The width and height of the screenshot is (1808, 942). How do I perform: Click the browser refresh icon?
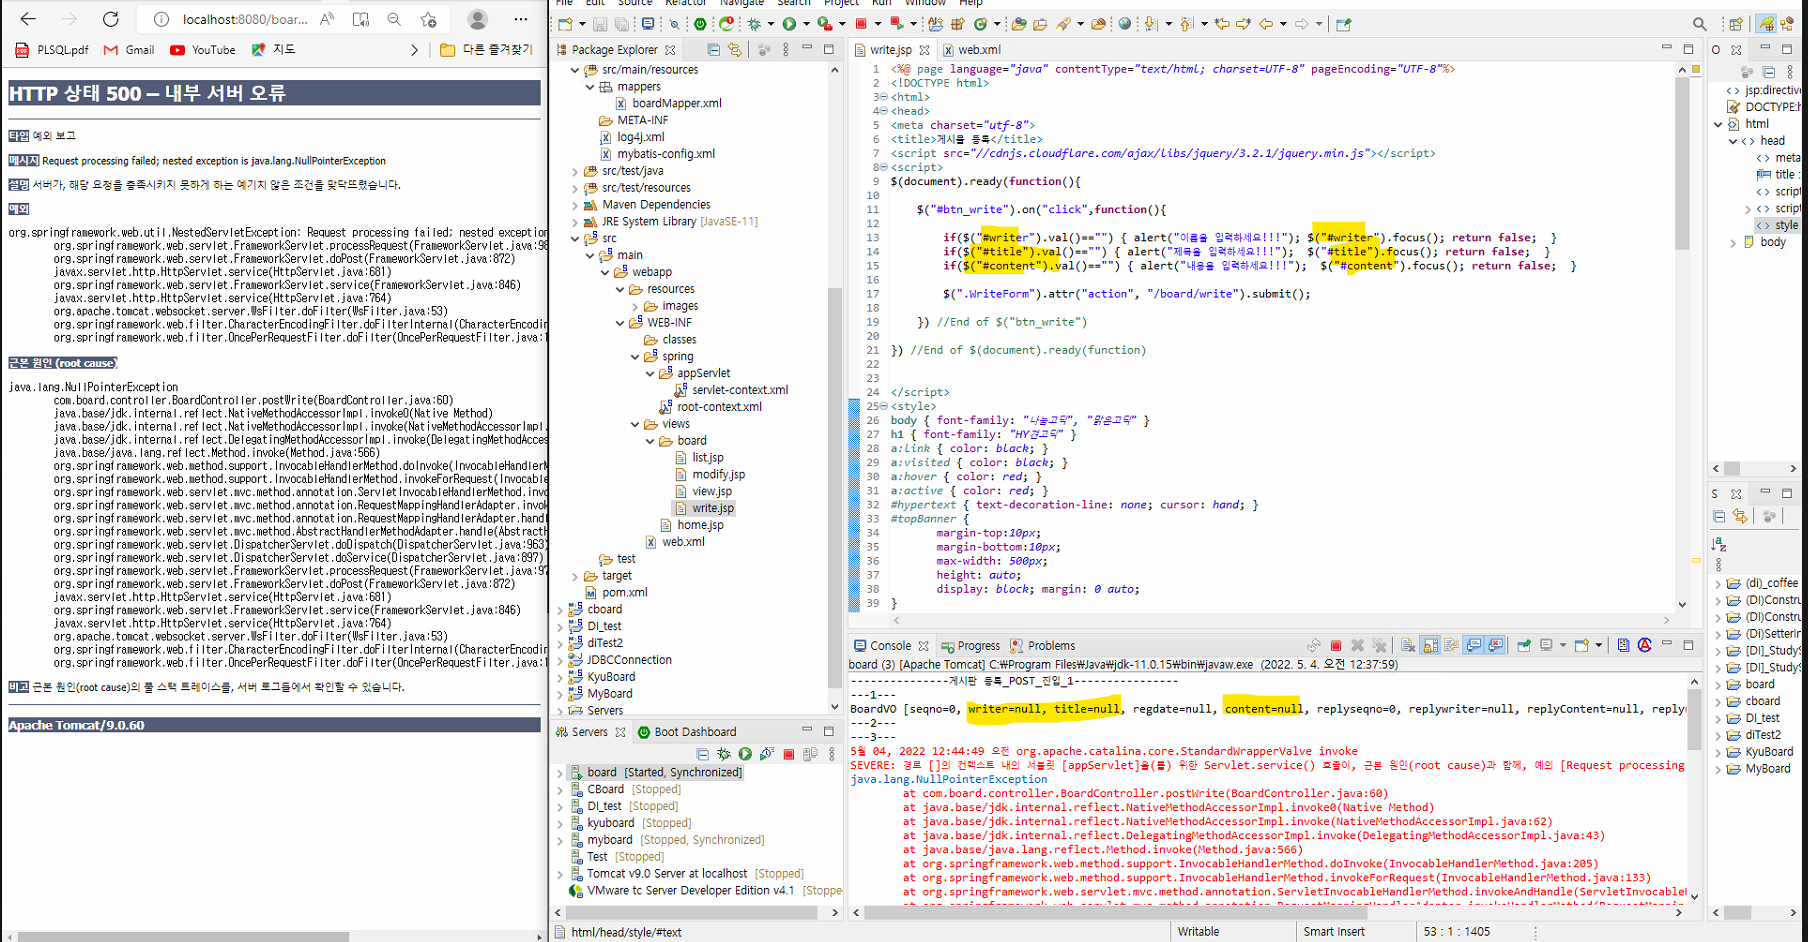111,19
